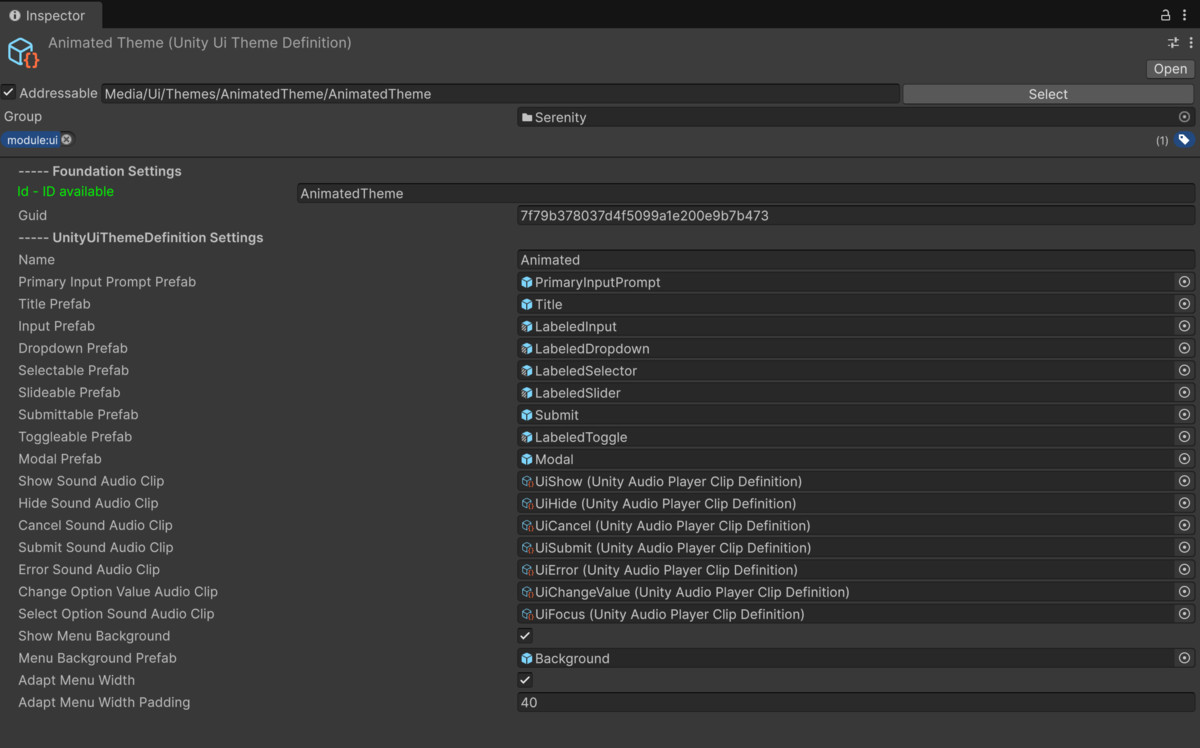Open object picker for UiError clip
Screen dimensions: 1200x748
pyautogui.click(x=1185, y=569)
